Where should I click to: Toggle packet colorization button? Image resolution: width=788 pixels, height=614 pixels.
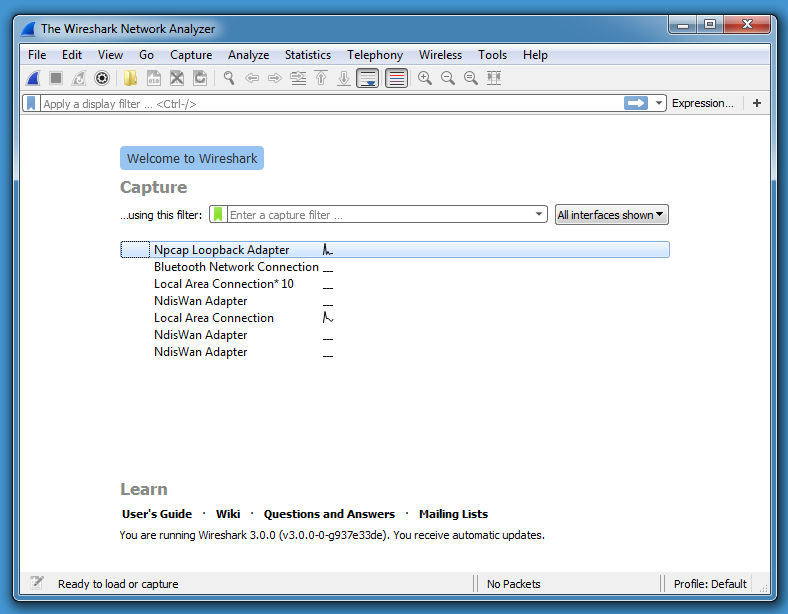point(396,78)
